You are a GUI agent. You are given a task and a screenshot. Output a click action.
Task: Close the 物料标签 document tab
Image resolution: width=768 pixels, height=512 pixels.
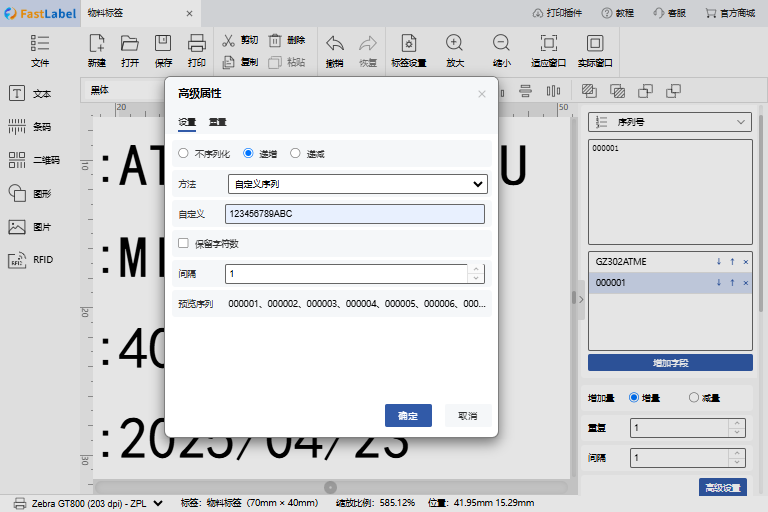tap(190, 14)
